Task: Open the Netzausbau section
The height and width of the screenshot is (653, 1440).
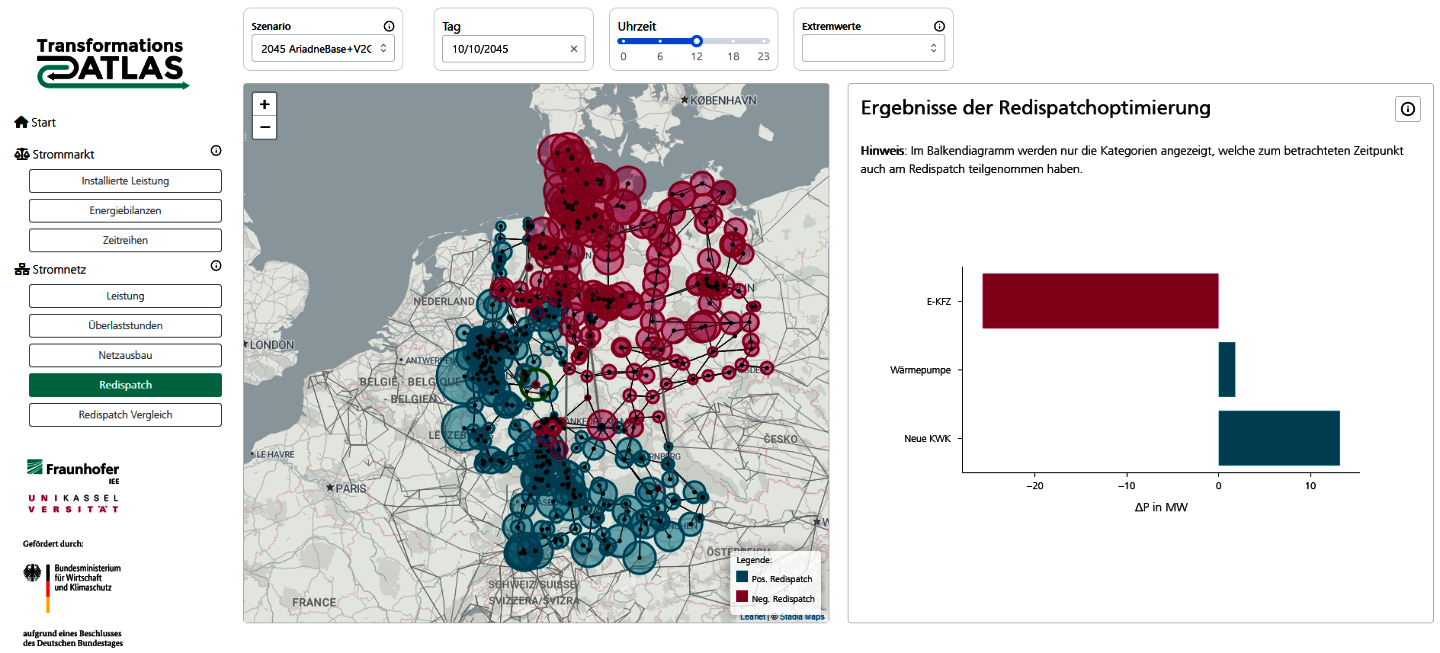Action: (x=125, y=355)
